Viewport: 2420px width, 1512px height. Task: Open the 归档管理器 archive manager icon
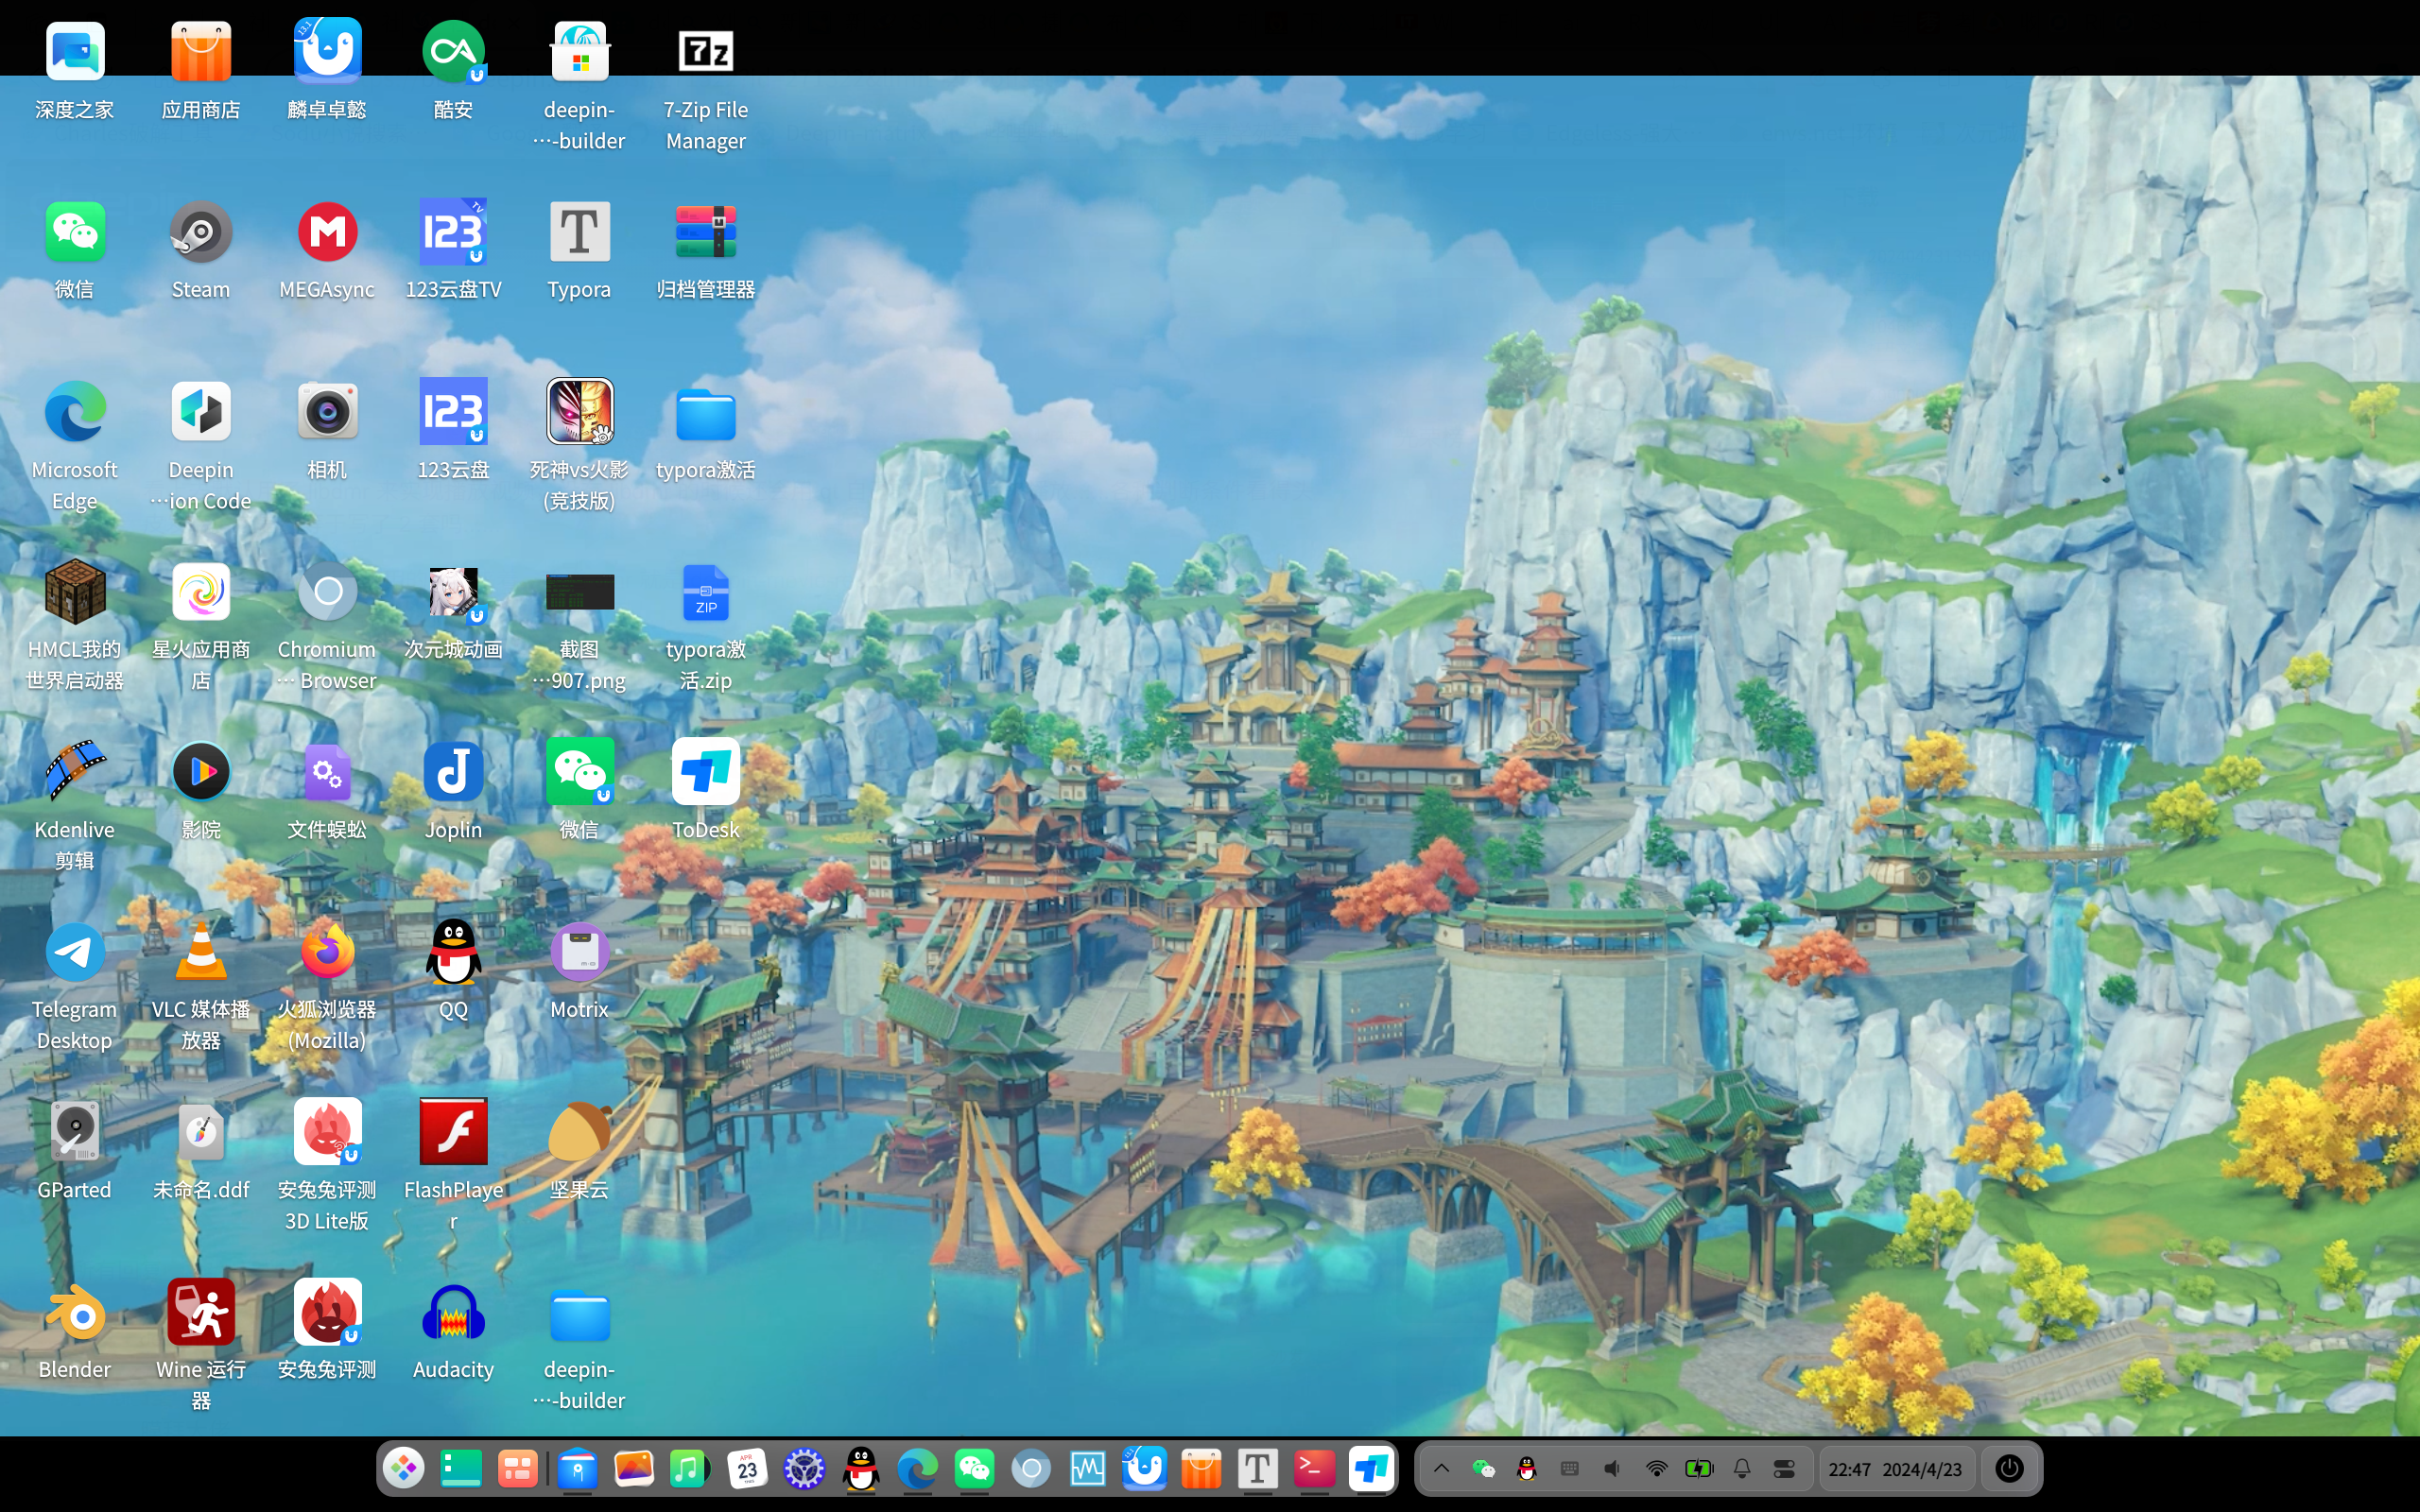(705, 232)
